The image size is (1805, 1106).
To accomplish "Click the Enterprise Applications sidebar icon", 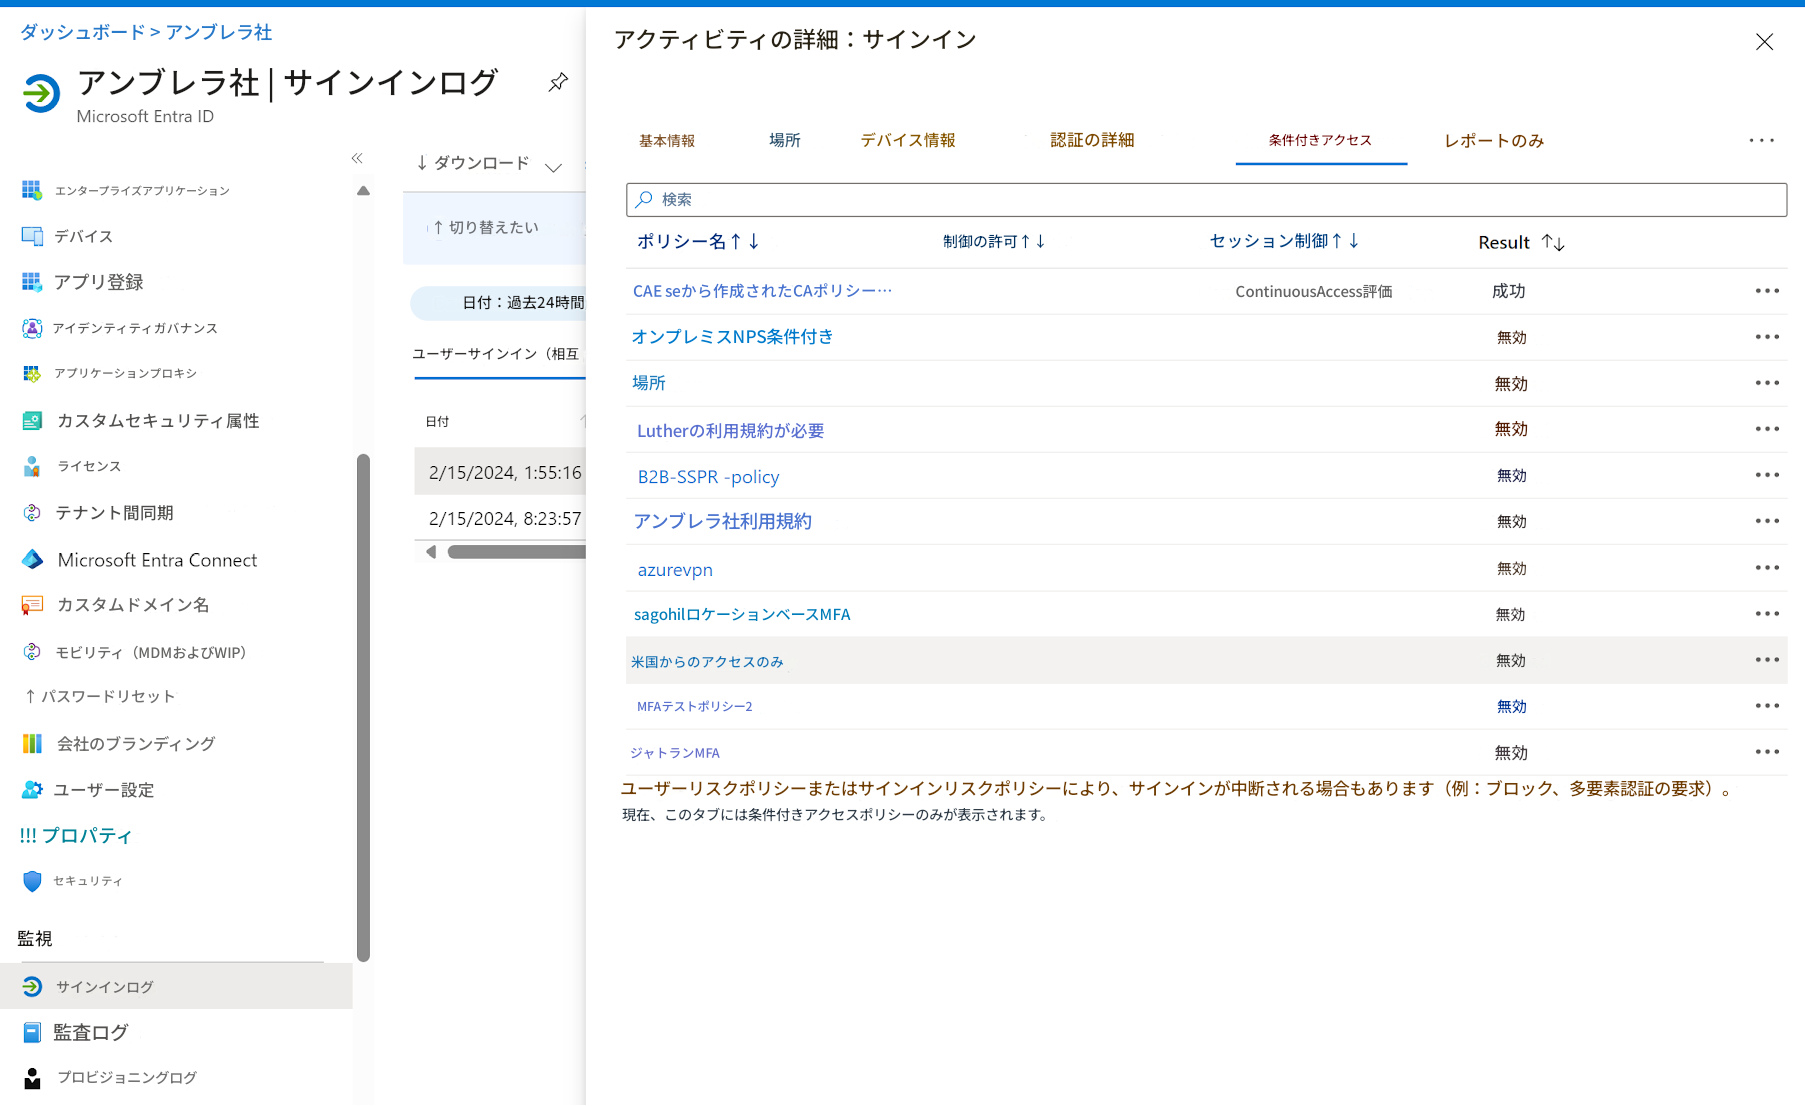I will tap(32, 190).
